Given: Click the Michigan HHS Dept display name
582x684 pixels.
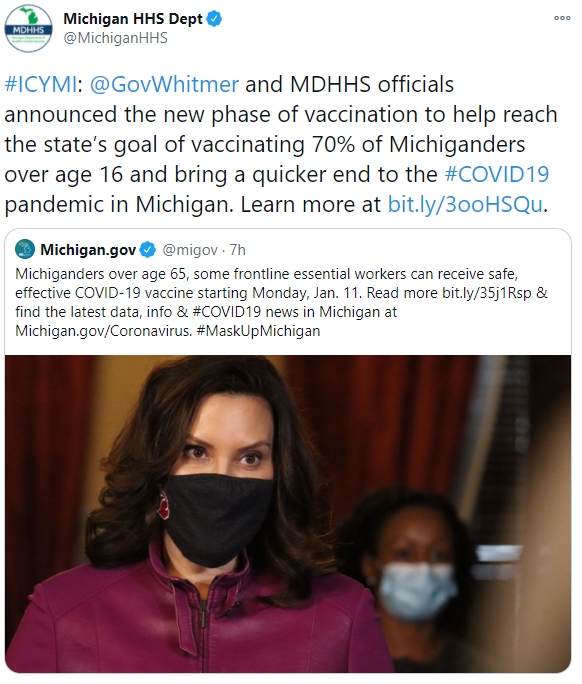Looking at the screenshot, I should coord(133,19).
